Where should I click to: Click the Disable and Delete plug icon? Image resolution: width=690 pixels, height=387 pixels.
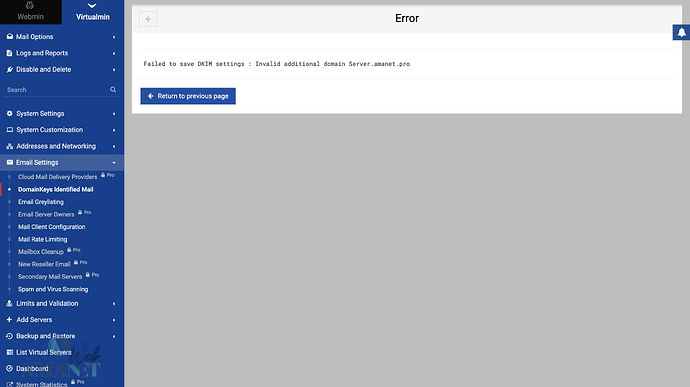click(10, 69)
